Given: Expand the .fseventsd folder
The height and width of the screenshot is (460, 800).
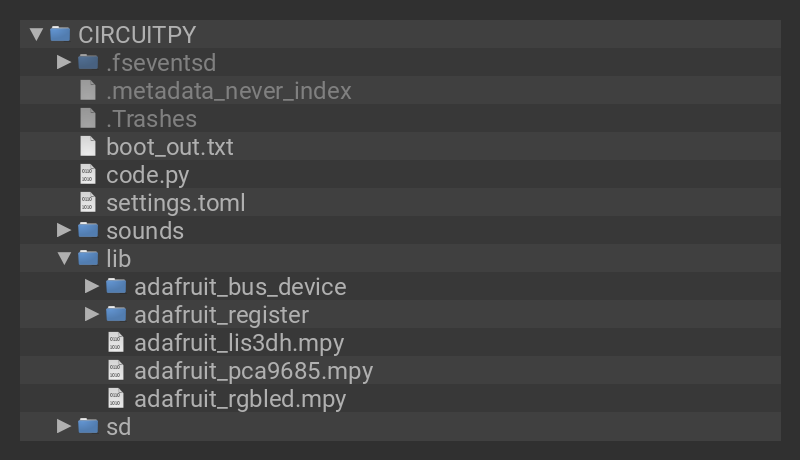Looking at the screenshot, I should 64,62.
